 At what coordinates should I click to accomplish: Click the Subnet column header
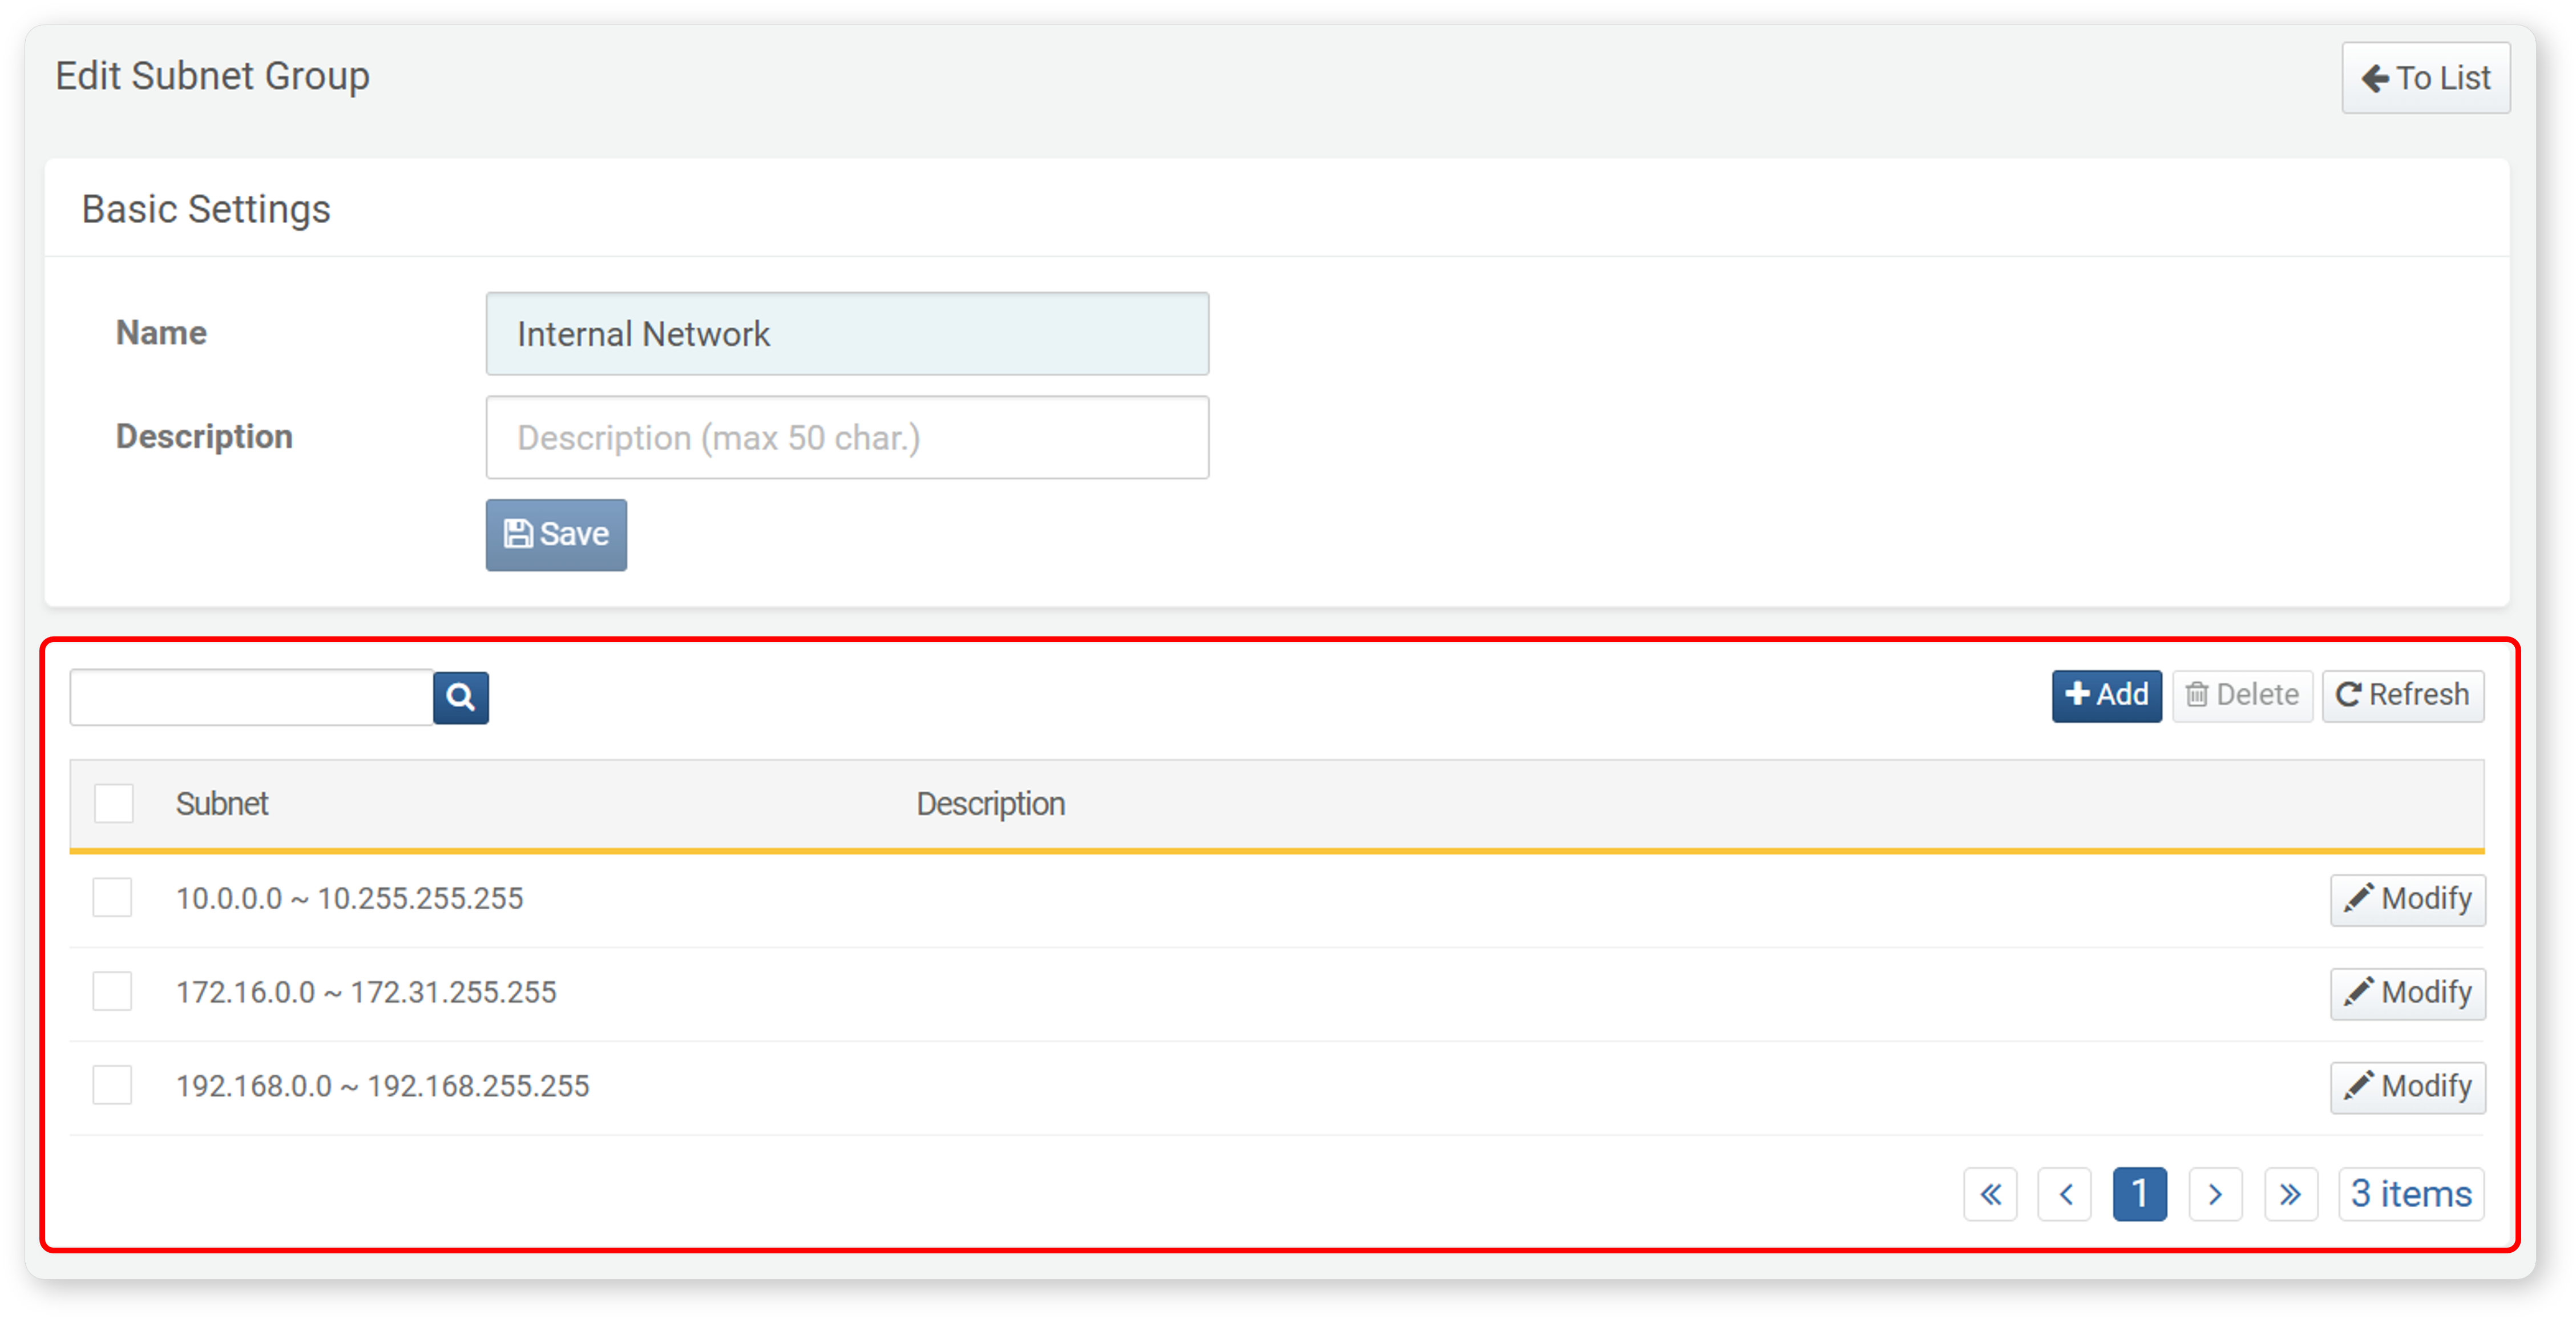click(222, 804)
